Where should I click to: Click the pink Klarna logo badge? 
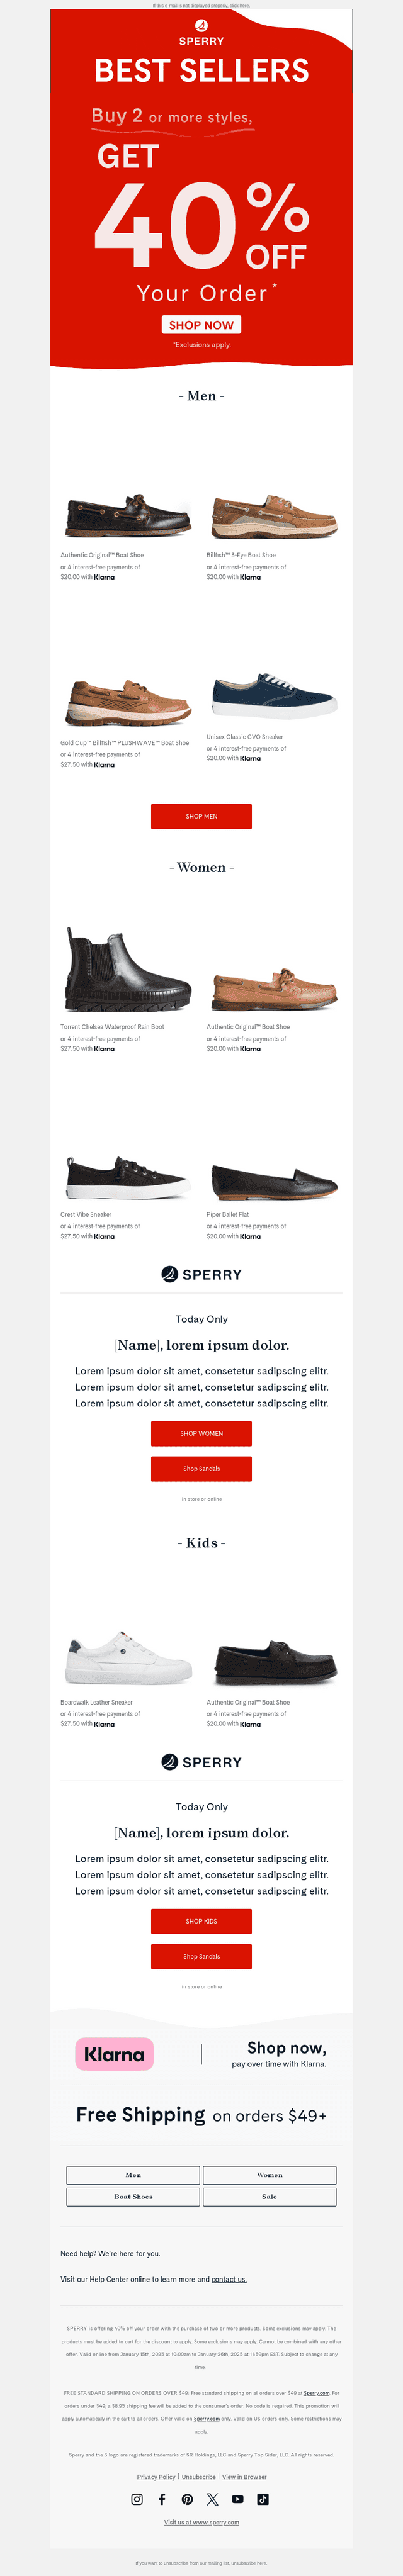pyautogui.click(x=114, y=2053)
